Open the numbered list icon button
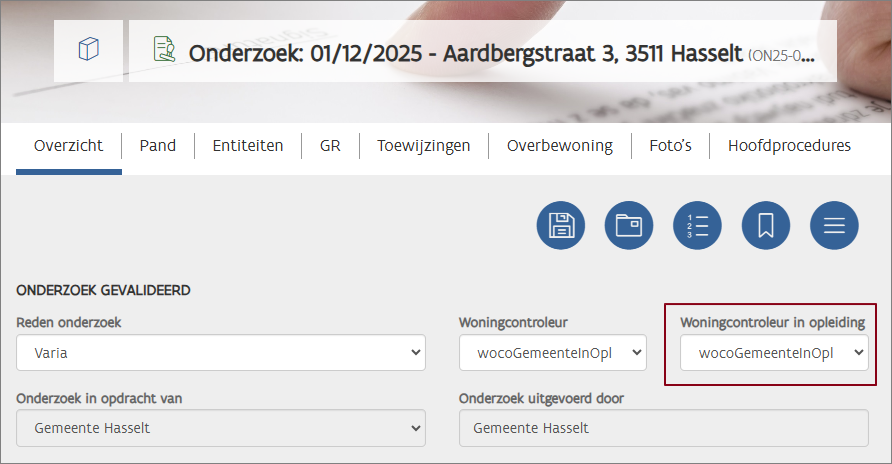Image resolution: width=892 pixels, height=464 pixels. coord(697,225)
